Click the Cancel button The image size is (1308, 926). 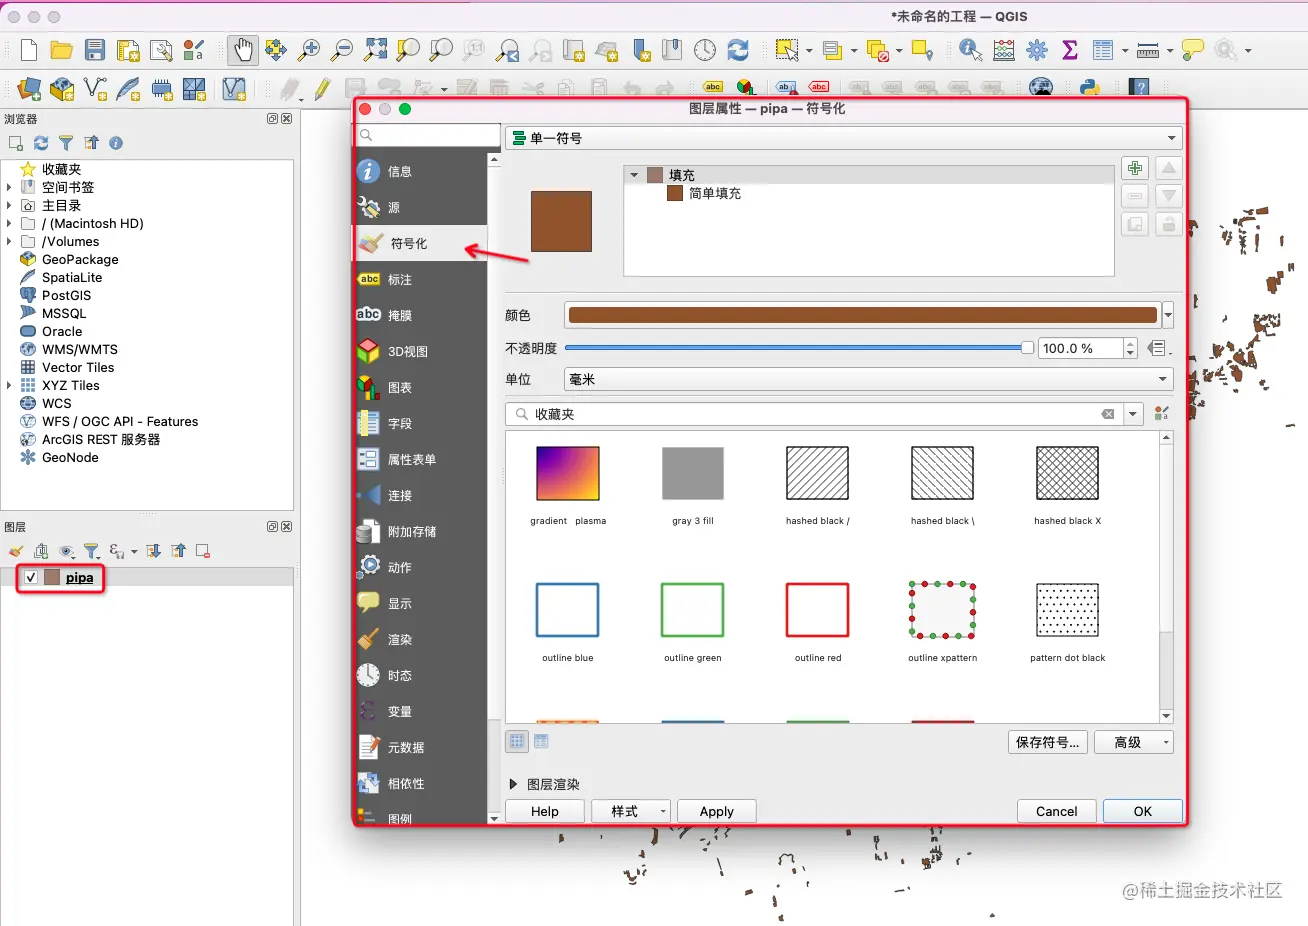(1056, 811)
